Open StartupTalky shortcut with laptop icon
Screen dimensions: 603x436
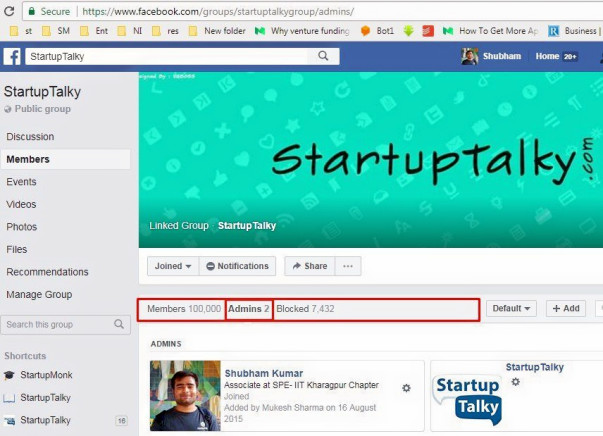pos(45,398)
